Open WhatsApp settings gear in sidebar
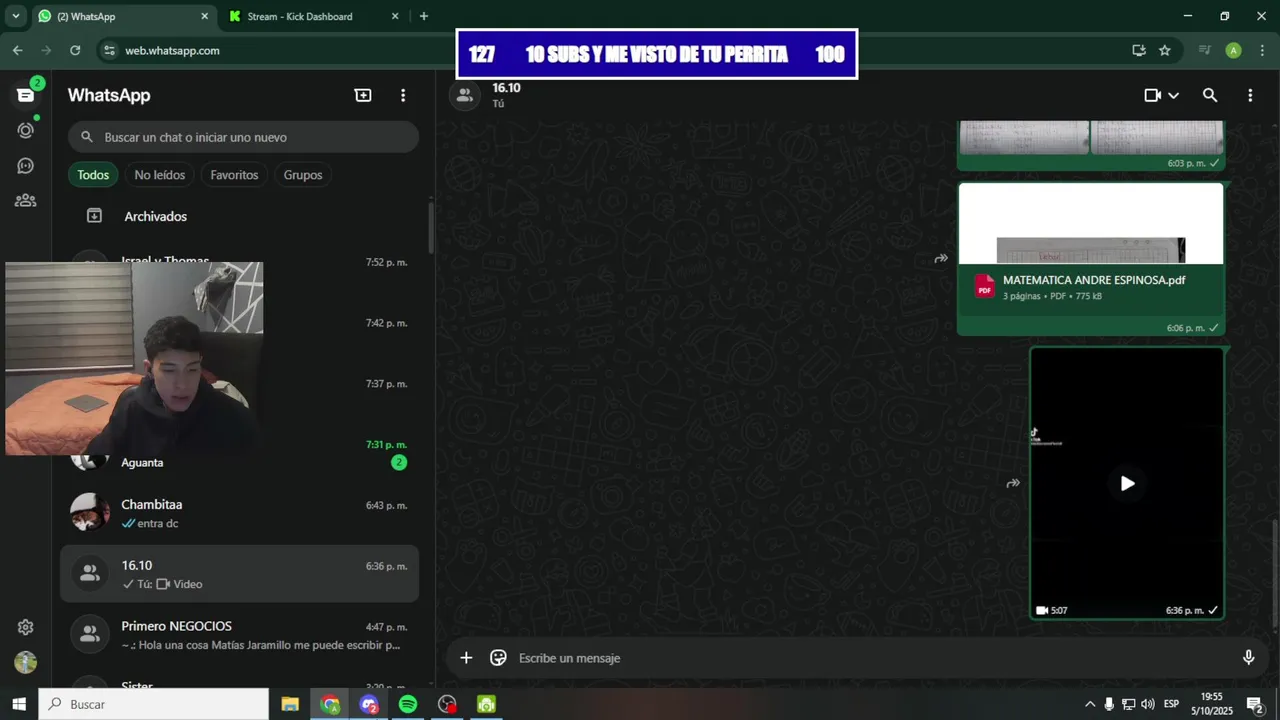This screenshot has width=1280, height=720. pyautogui.click(x=25, y=627)
